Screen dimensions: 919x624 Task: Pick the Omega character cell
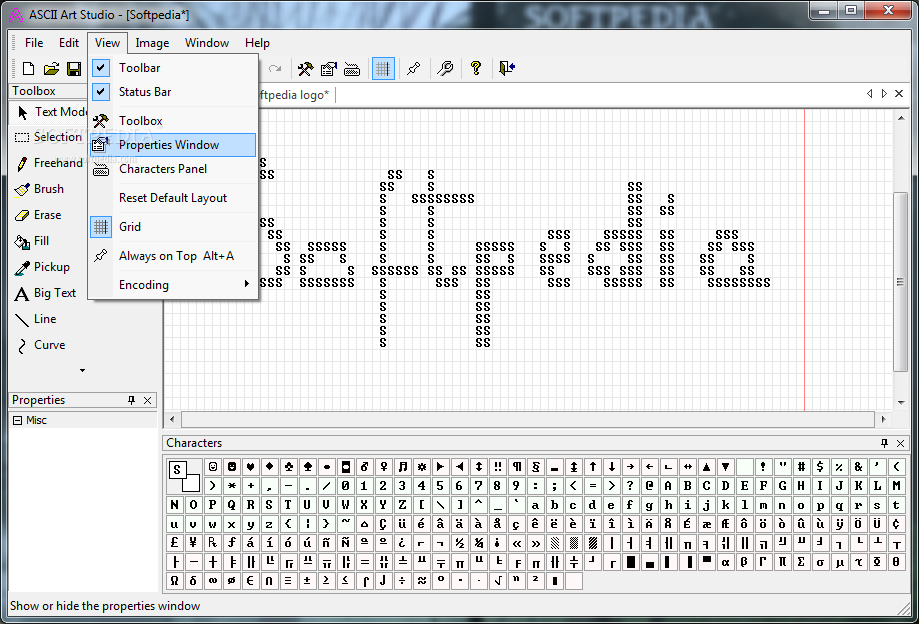coord(175,581)
